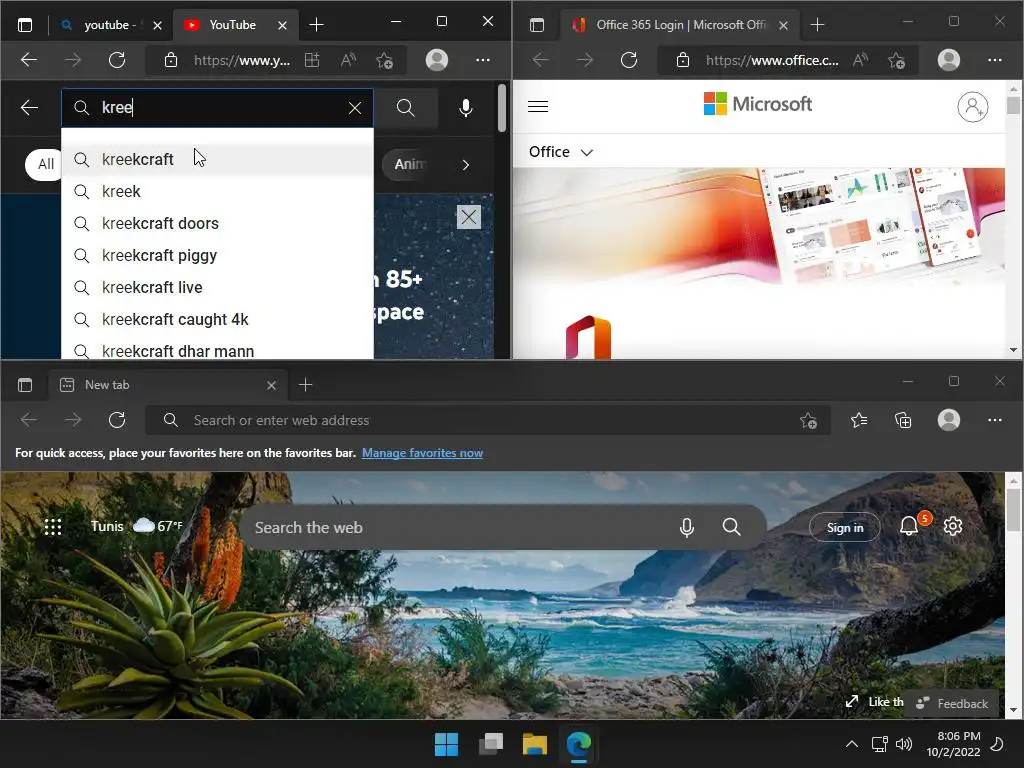Open Collections in New tab window

click(x=903, y=420)
